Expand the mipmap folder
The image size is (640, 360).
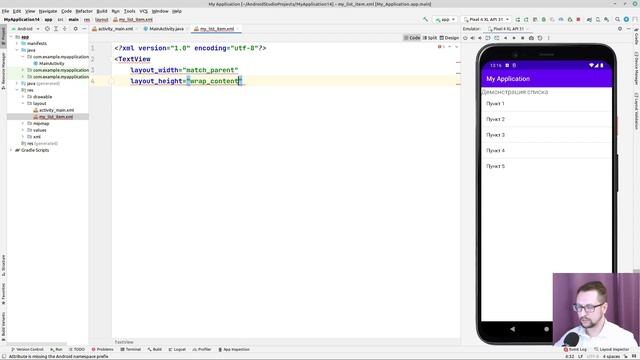tap(23, 123)
